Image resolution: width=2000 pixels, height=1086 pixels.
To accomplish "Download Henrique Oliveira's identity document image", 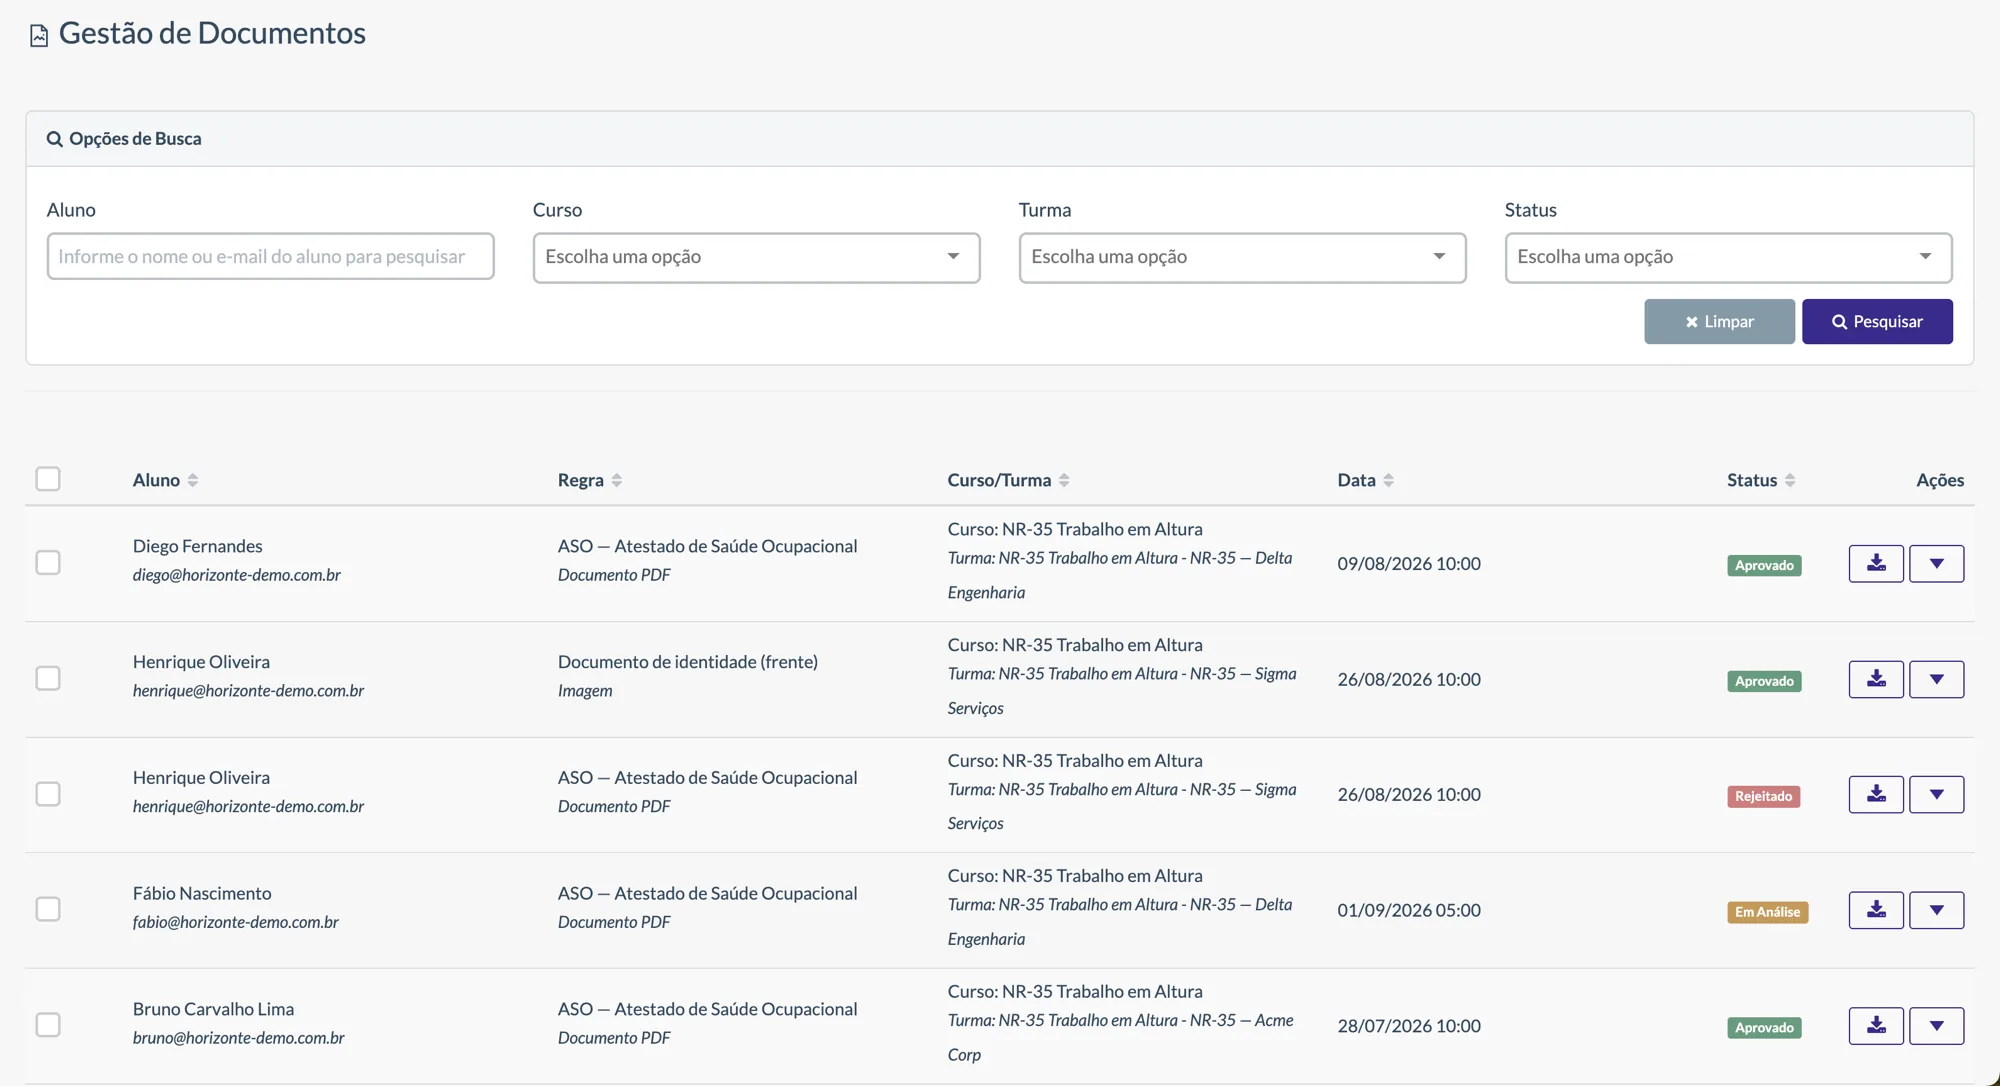I will [x=1876, y=679].
